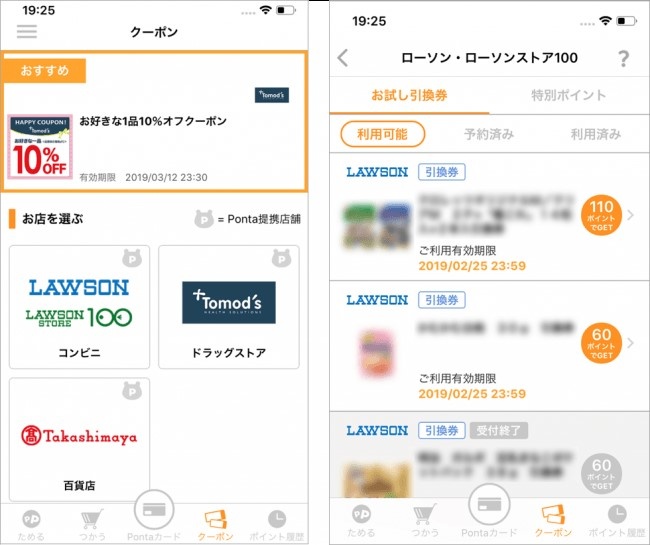
Task: Open the Lawson コンビニ store card
Action: click(79, 307)
